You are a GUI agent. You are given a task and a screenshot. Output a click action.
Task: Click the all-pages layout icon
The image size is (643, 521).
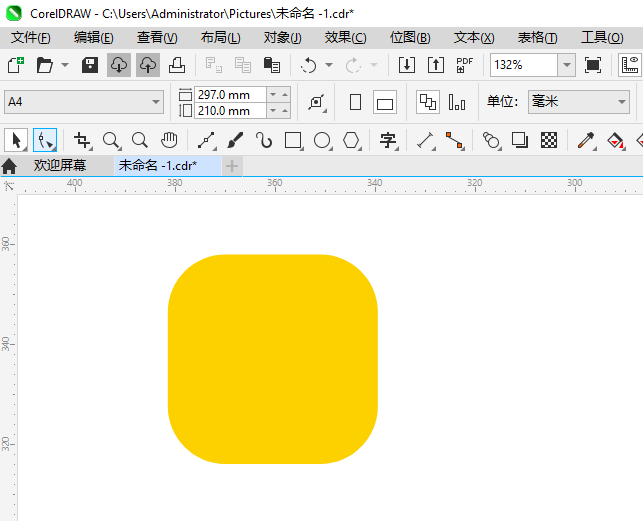[x=428, y=102]
